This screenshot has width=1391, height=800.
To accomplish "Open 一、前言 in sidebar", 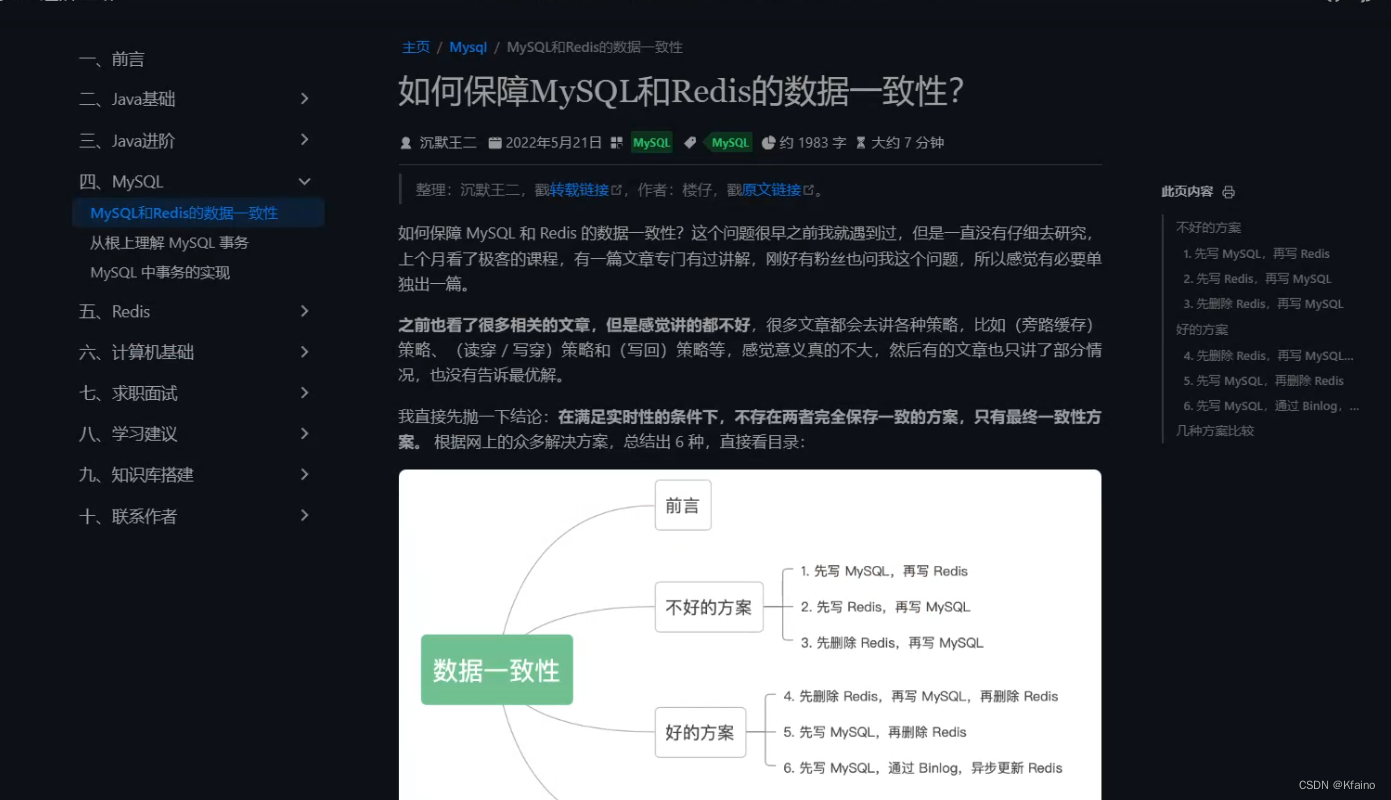I will [112, 59].
